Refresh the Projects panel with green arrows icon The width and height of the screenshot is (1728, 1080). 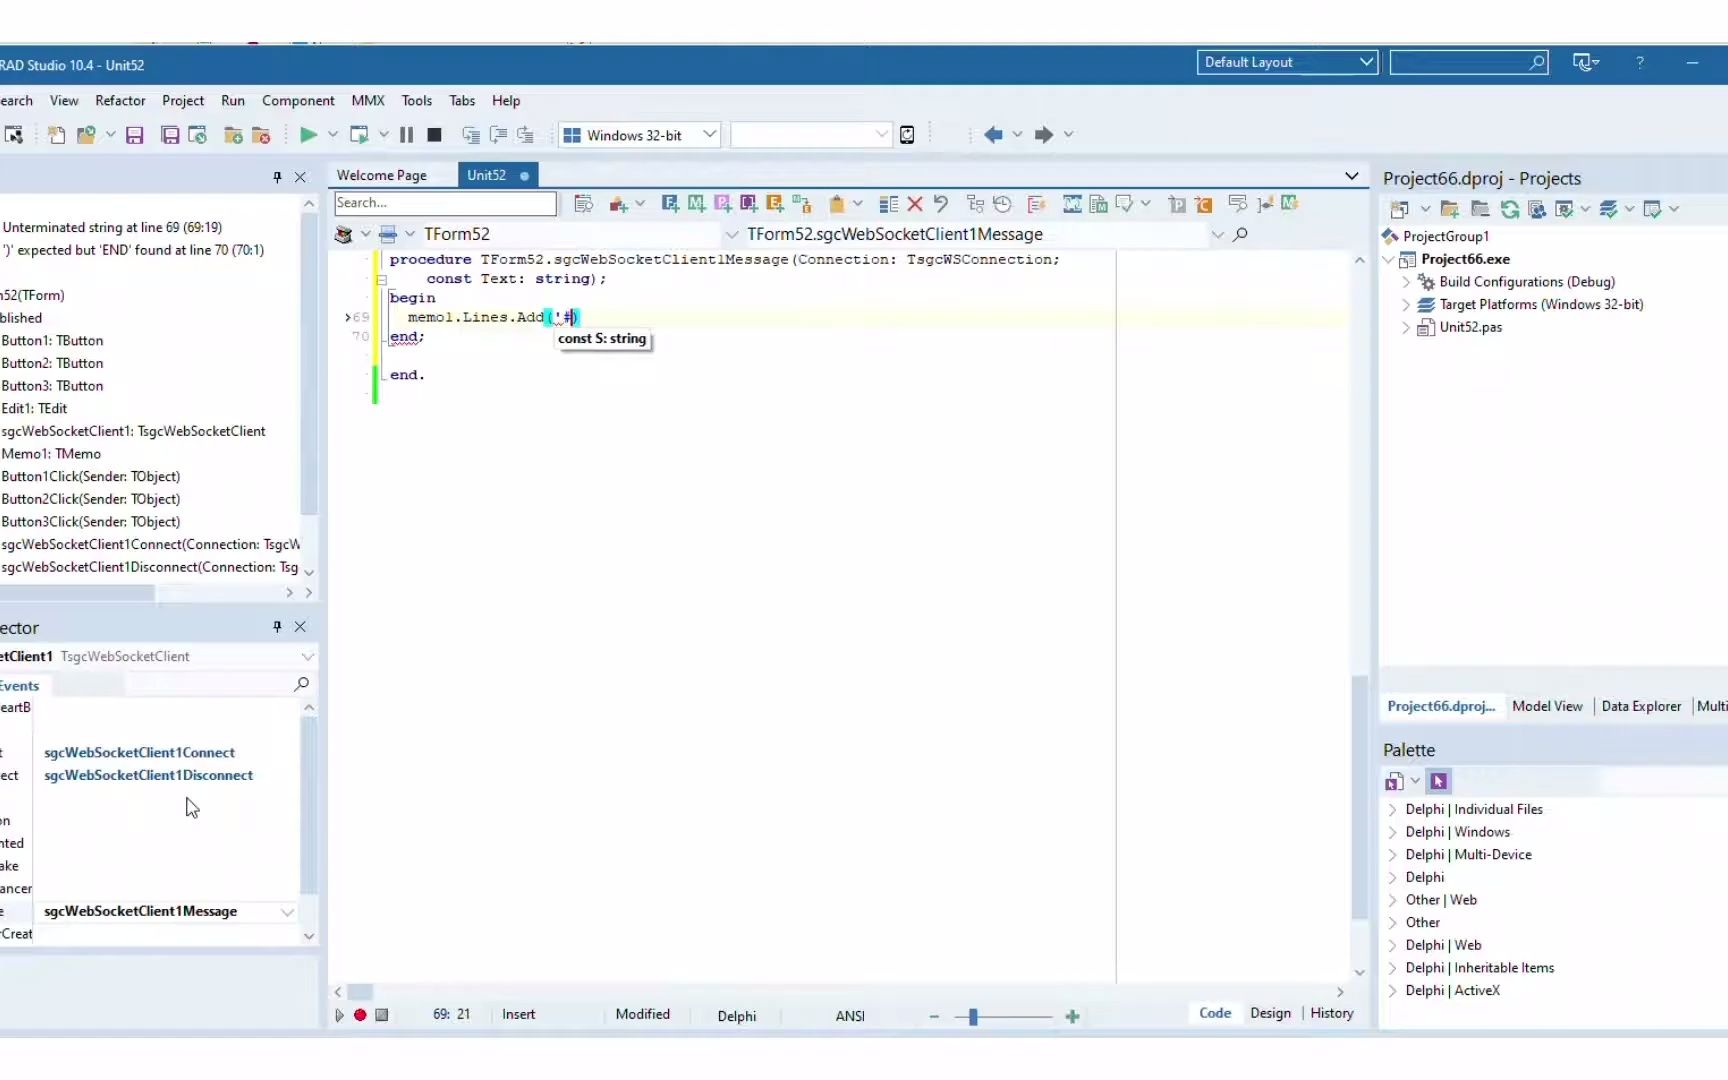point(1510,209)
